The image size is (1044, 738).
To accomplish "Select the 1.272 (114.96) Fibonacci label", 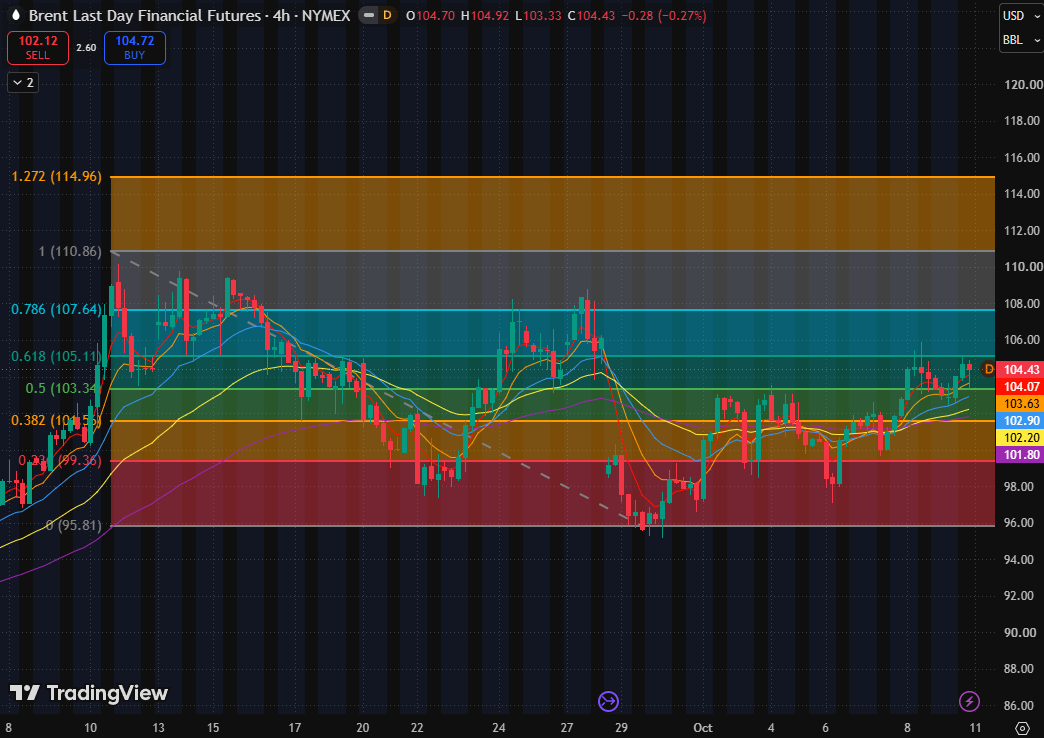I will [57, 177].
